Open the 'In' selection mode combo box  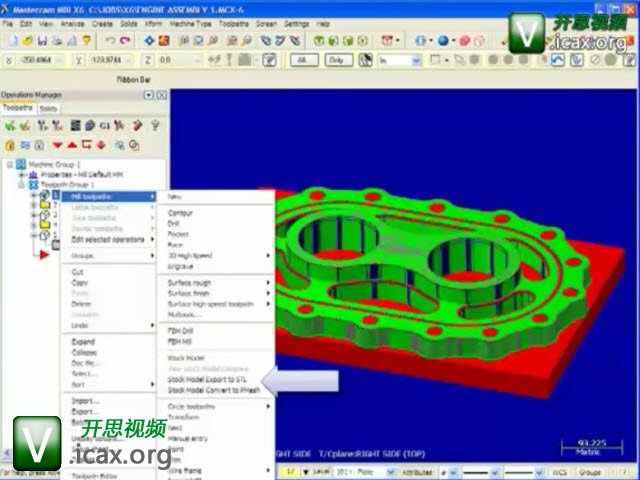[400, 61]
